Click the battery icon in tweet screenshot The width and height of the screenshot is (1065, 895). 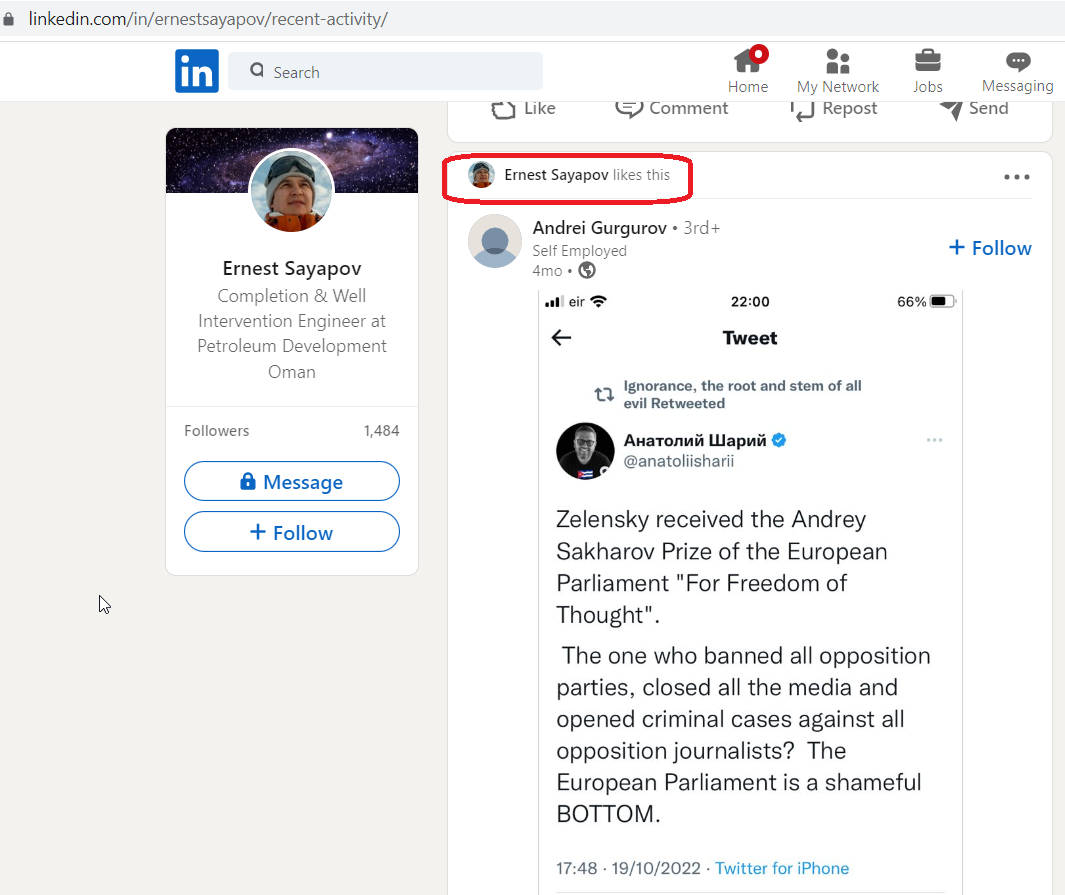tap(943, 301)
